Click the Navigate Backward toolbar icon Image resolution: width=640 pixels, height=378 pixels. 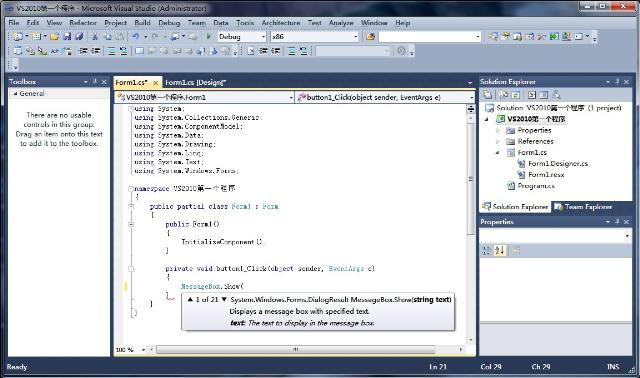point(174,37)
